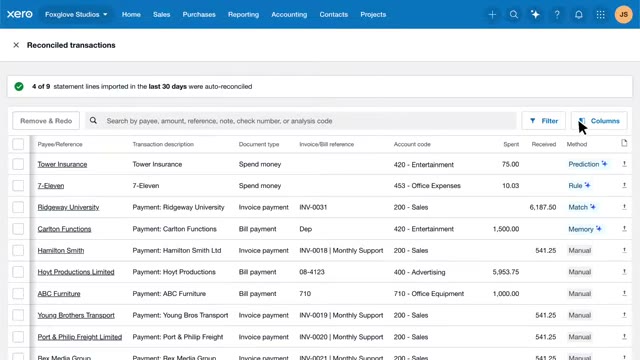640x360 pixels.
Task: Click the arrow icon on Port & Philip Freight row
Action: click(x=624, y=337)
